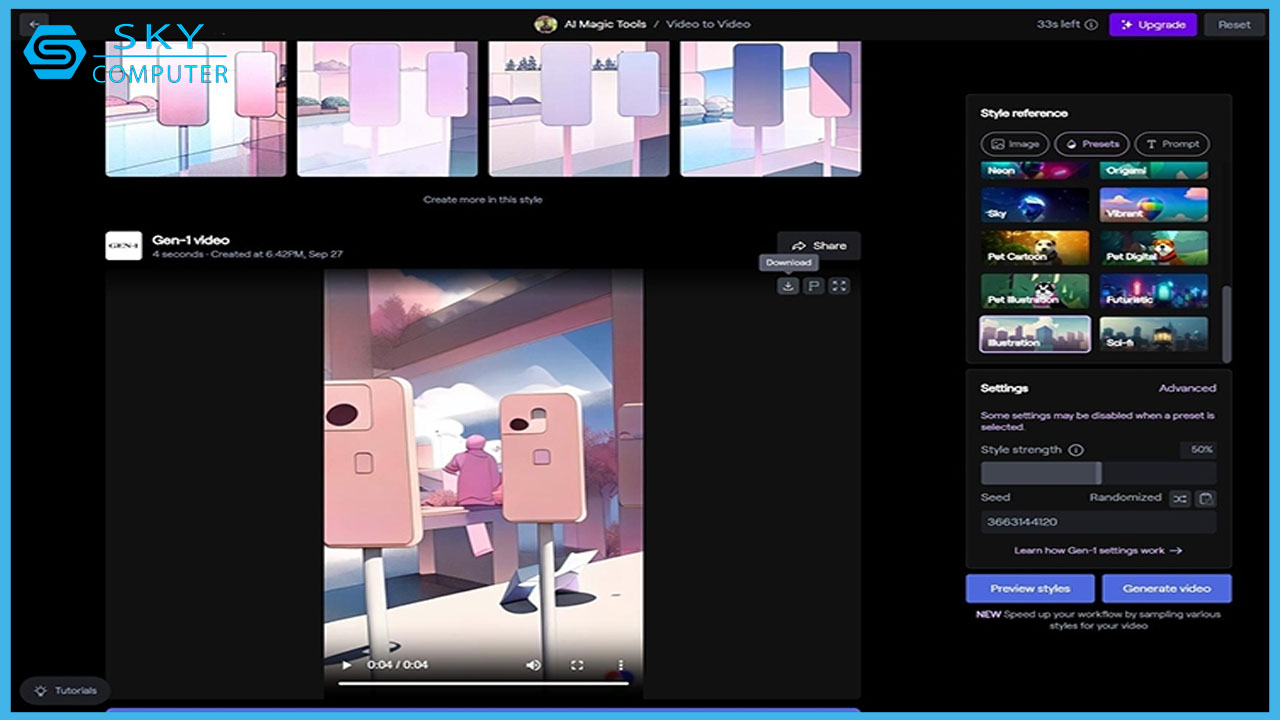Screen dimensions: 1280x720
Task: Switch to the Image style reference tab
Action: [x=1014, y=144]
